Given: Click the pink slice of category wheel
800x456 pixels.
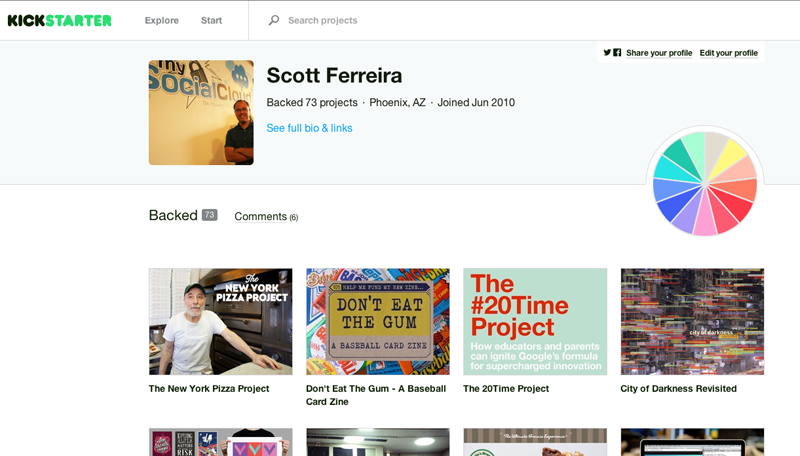Looking at the screenshot, I should [705, 217].
